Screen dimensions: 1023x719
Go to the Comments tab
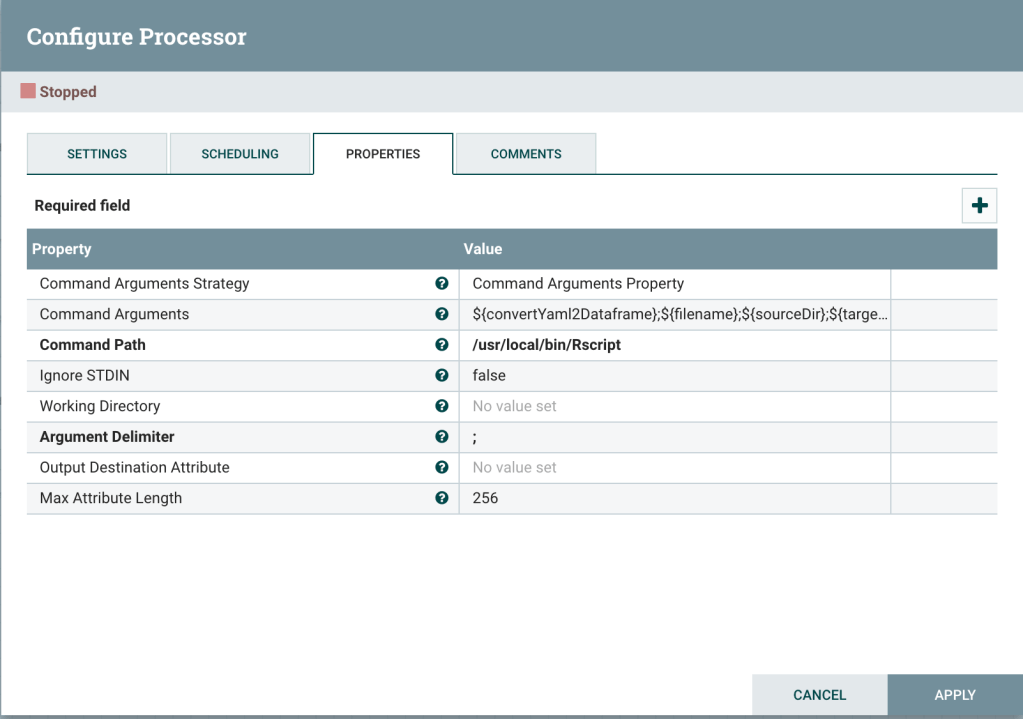[526, 154]
